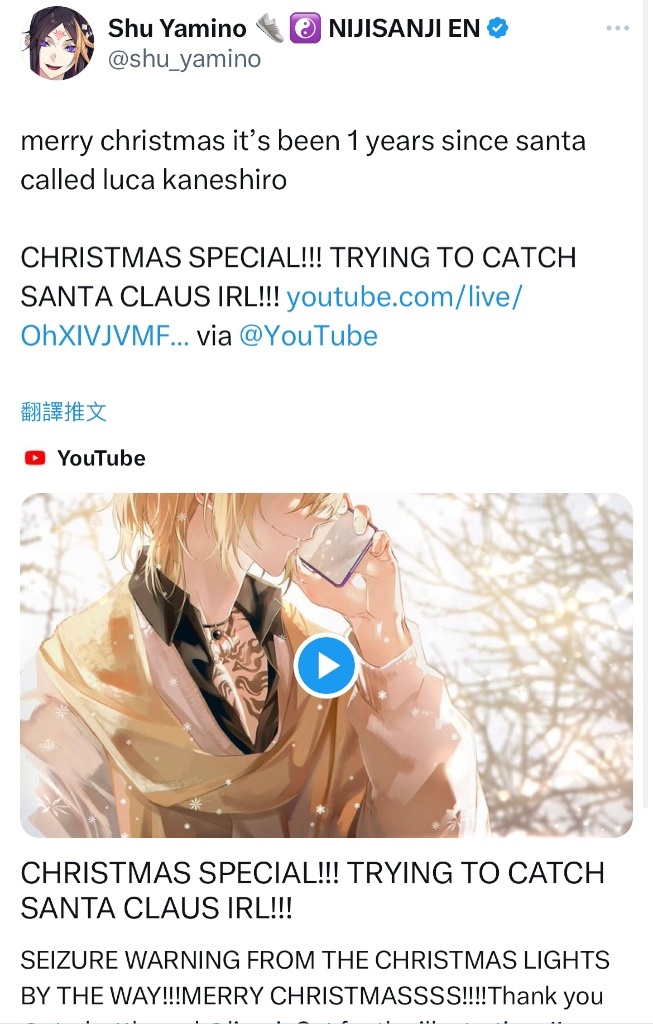The height and width of the screenshot is (1024, 653).
Task: Open the @shu_yamino handle
Action: pos(184,59)
